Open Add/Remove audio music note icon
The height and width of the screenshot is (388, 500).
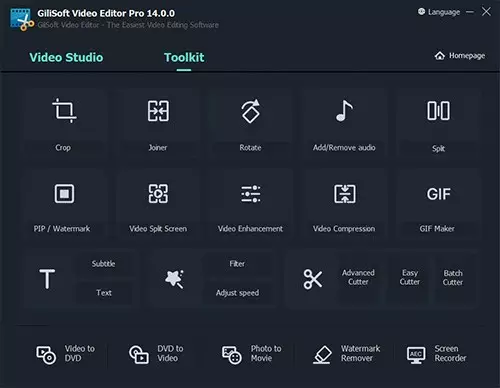click(344, 111)
